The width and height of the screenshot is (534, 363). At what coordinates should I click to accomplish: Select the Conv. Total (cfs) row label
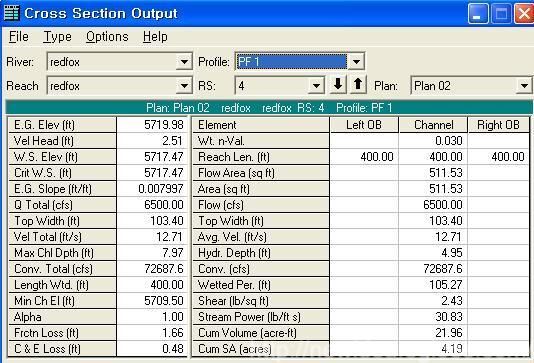(x=62, y=269)
